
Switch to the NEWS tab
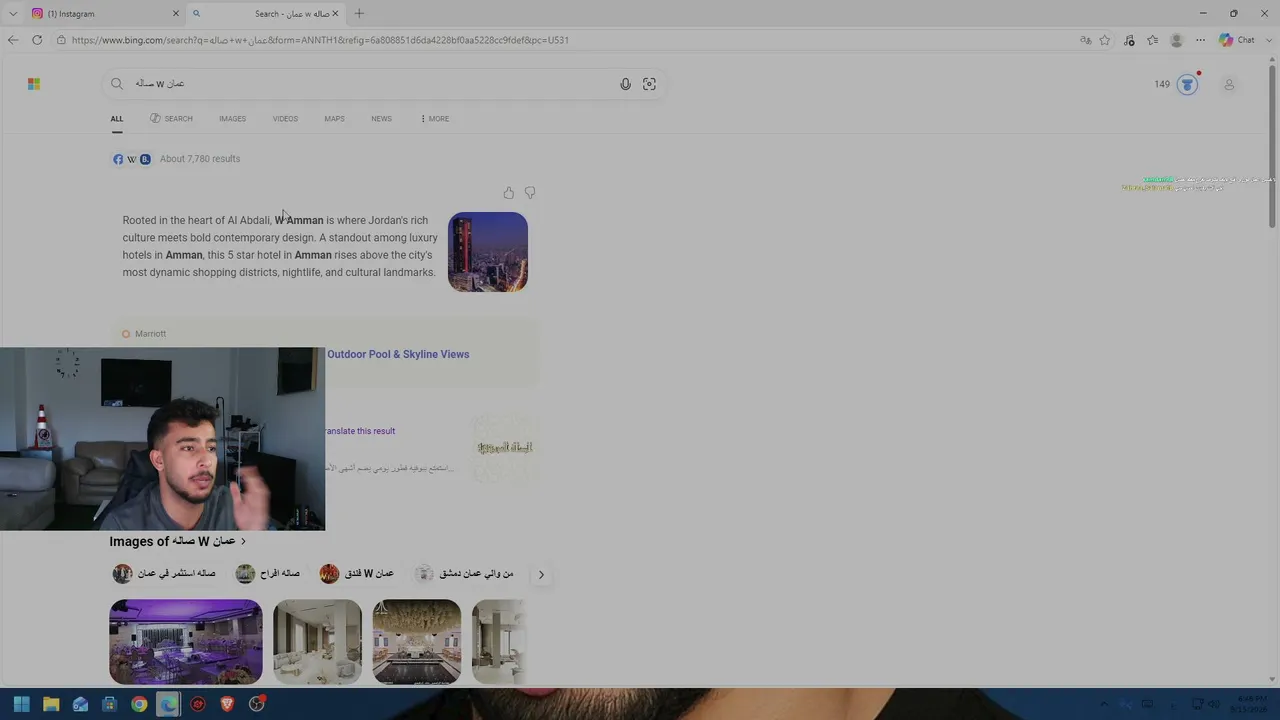tap(381, 119)
